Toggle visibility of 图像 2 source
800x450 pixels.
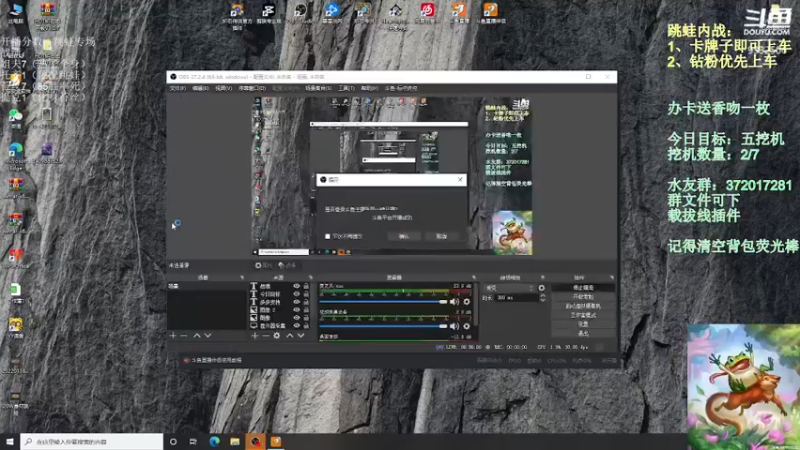click(296, 310)
